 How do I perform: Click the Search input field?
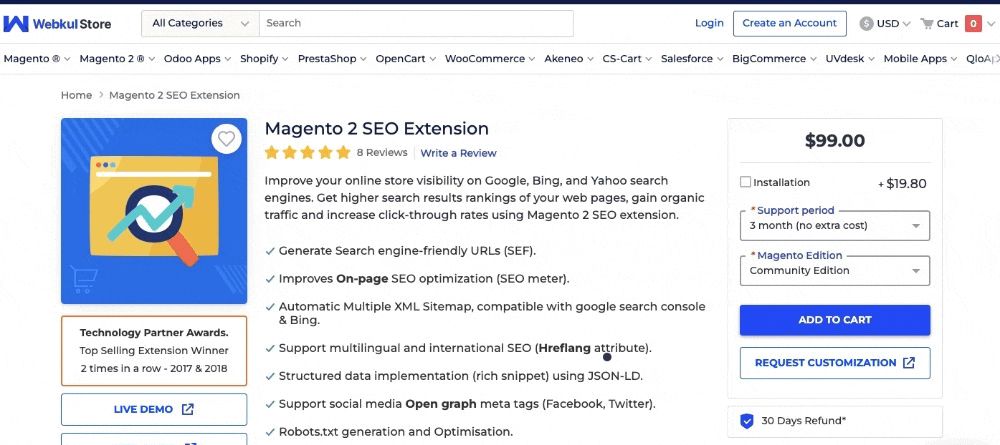point(416,23)
